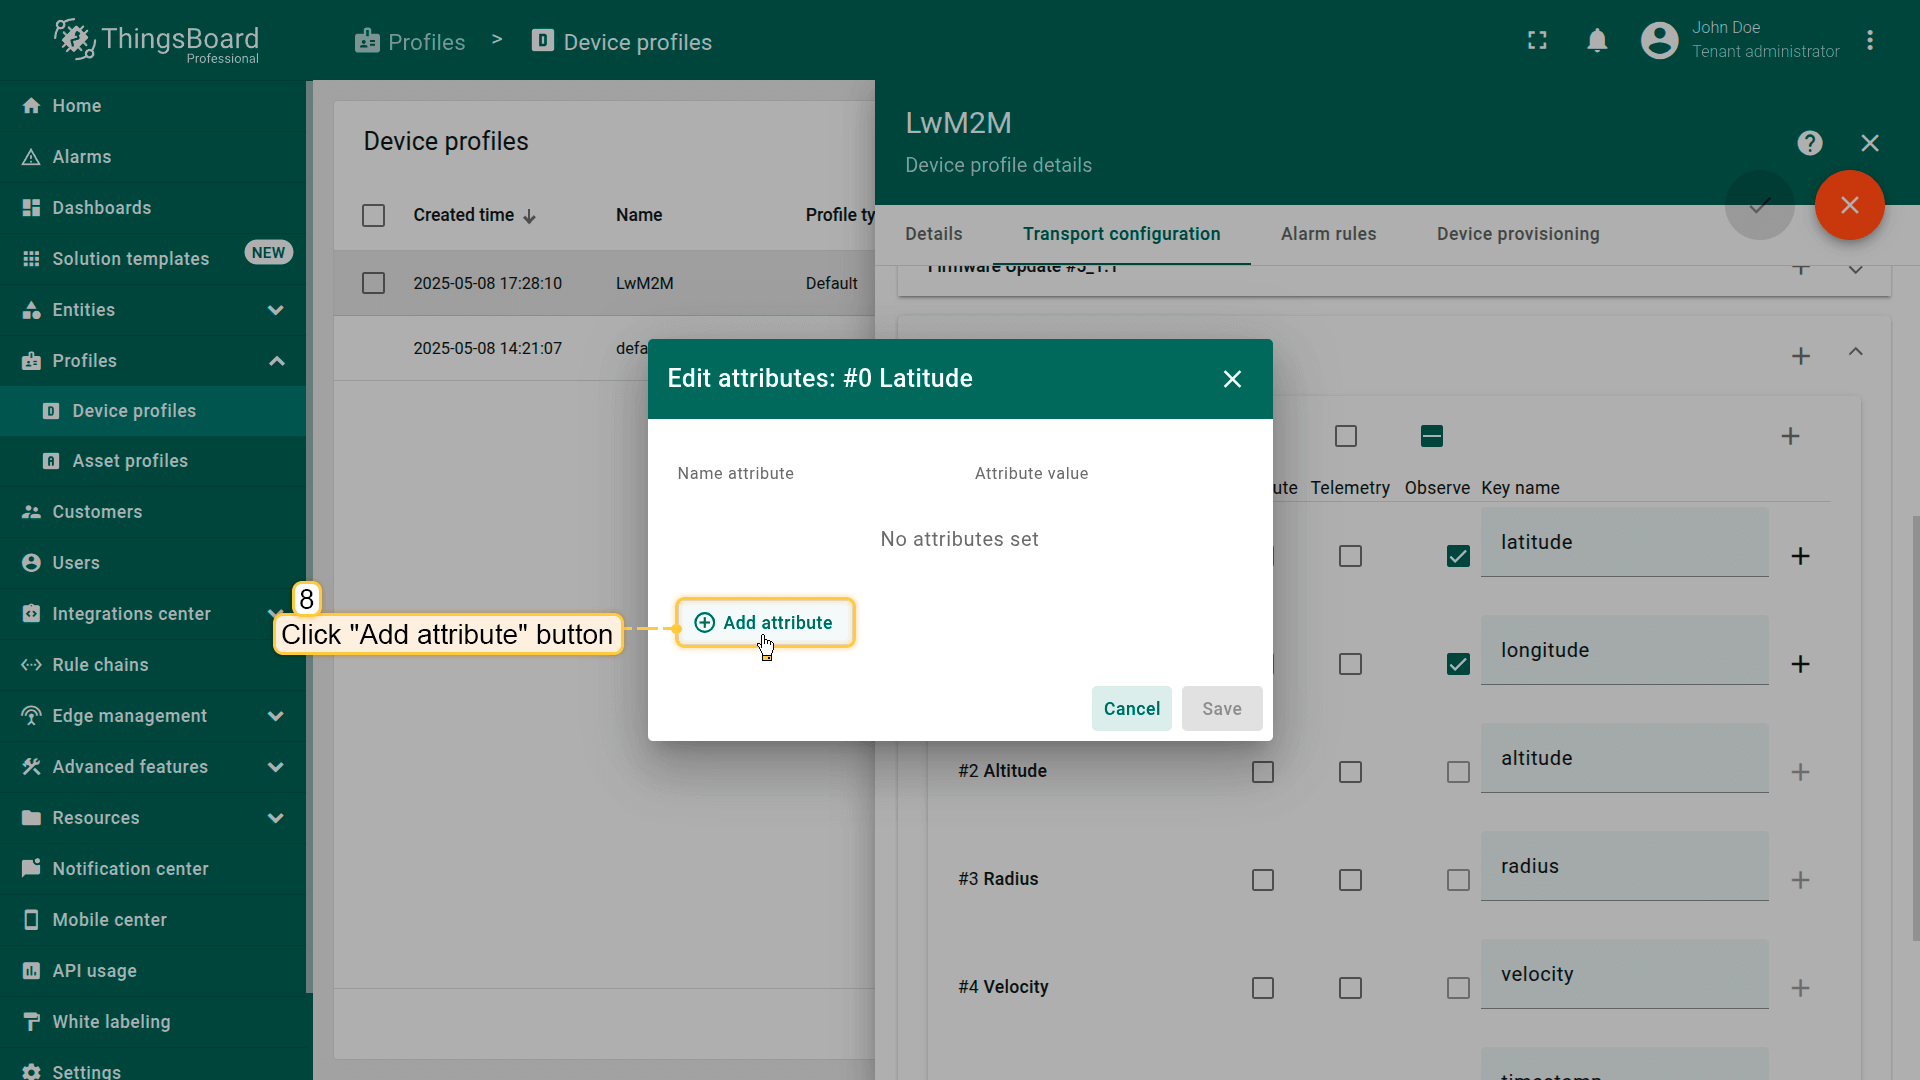Click plus icon beside latitude key
Screen dimensions: 1920x1080
coord(1800,556)
